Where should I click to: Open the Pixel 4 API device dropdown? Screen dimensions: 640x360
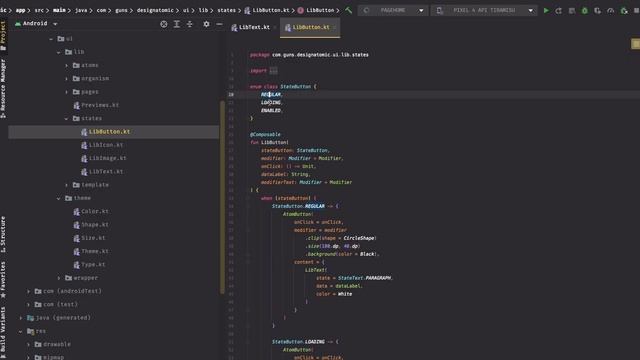pos(484,10)
